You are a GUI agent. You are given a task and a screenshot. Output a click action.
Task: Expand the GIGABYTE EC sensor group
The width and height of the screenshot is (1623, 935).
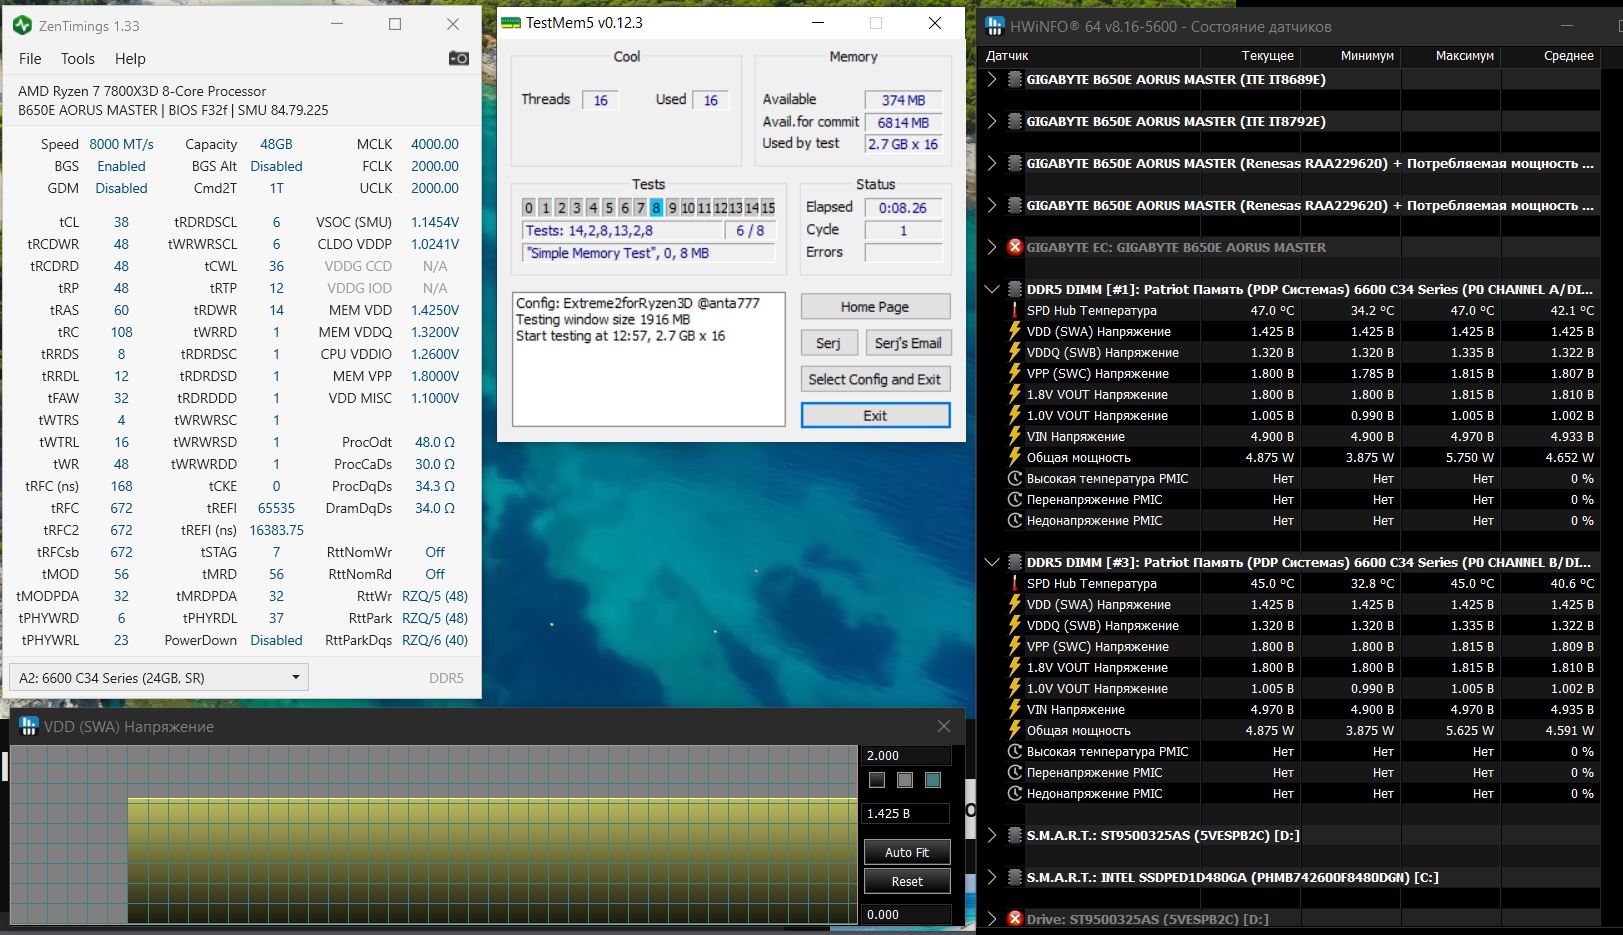[992, 247]
